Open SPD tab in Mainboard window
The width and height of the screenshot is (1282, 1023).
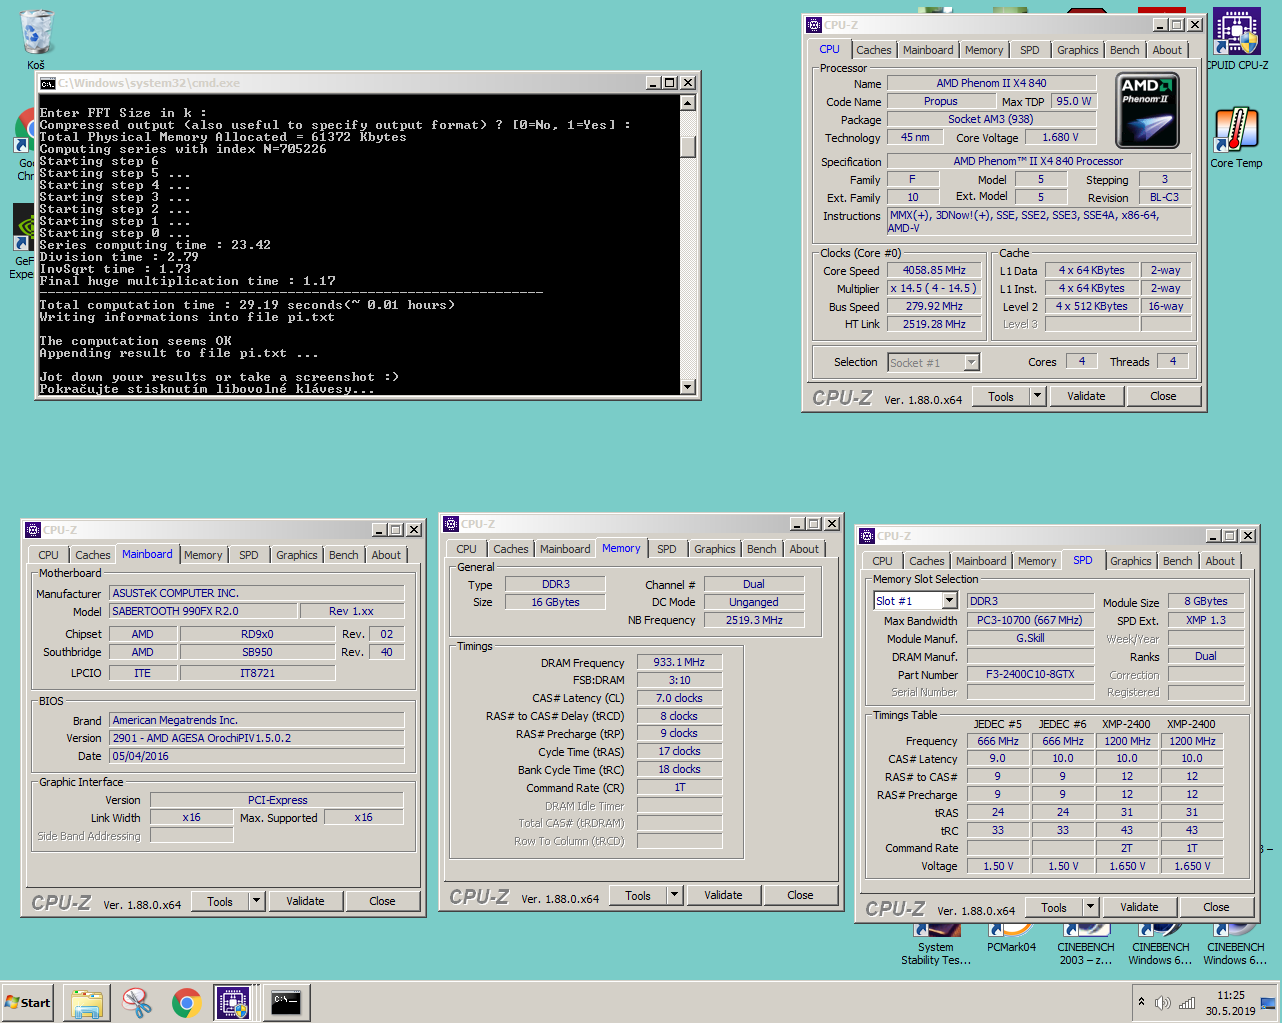click(249, 555)
